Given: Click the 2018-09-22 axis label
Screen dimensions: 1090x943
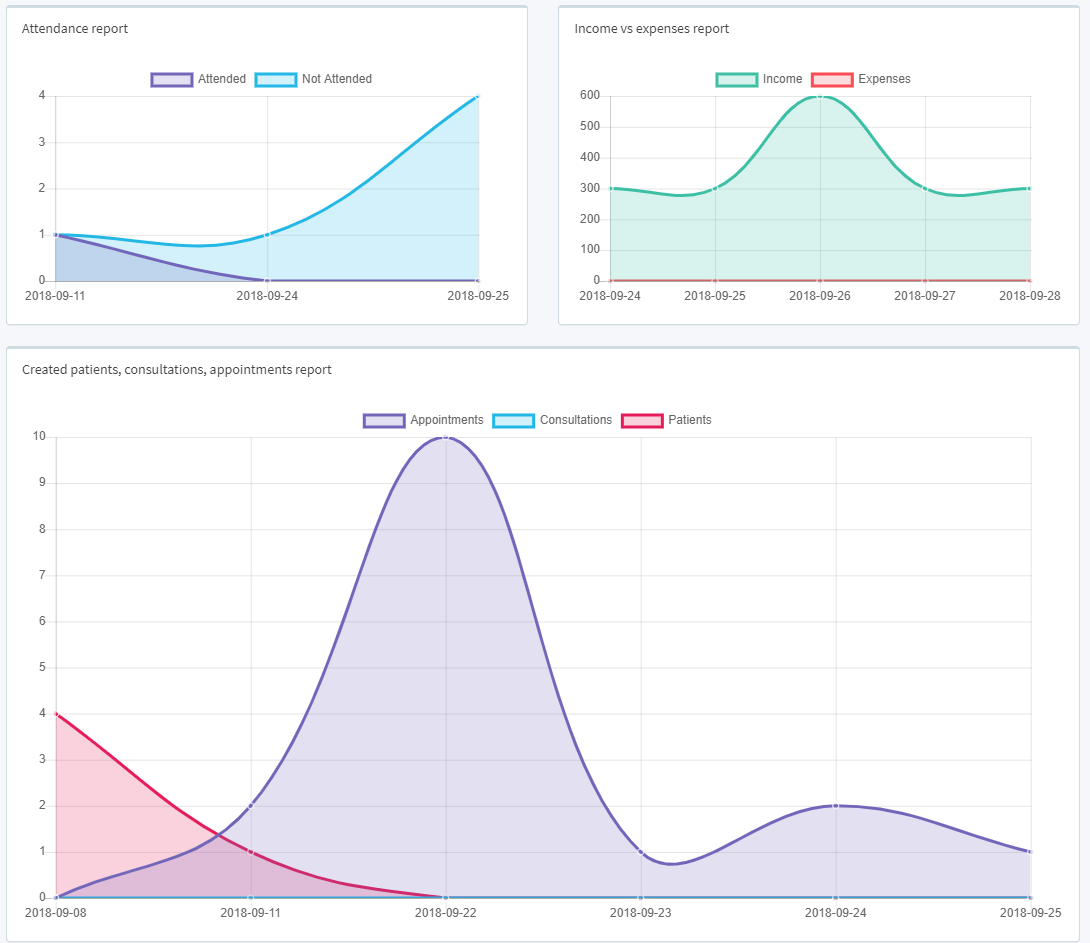Looking at the screenshot, I should pos(446,913).
